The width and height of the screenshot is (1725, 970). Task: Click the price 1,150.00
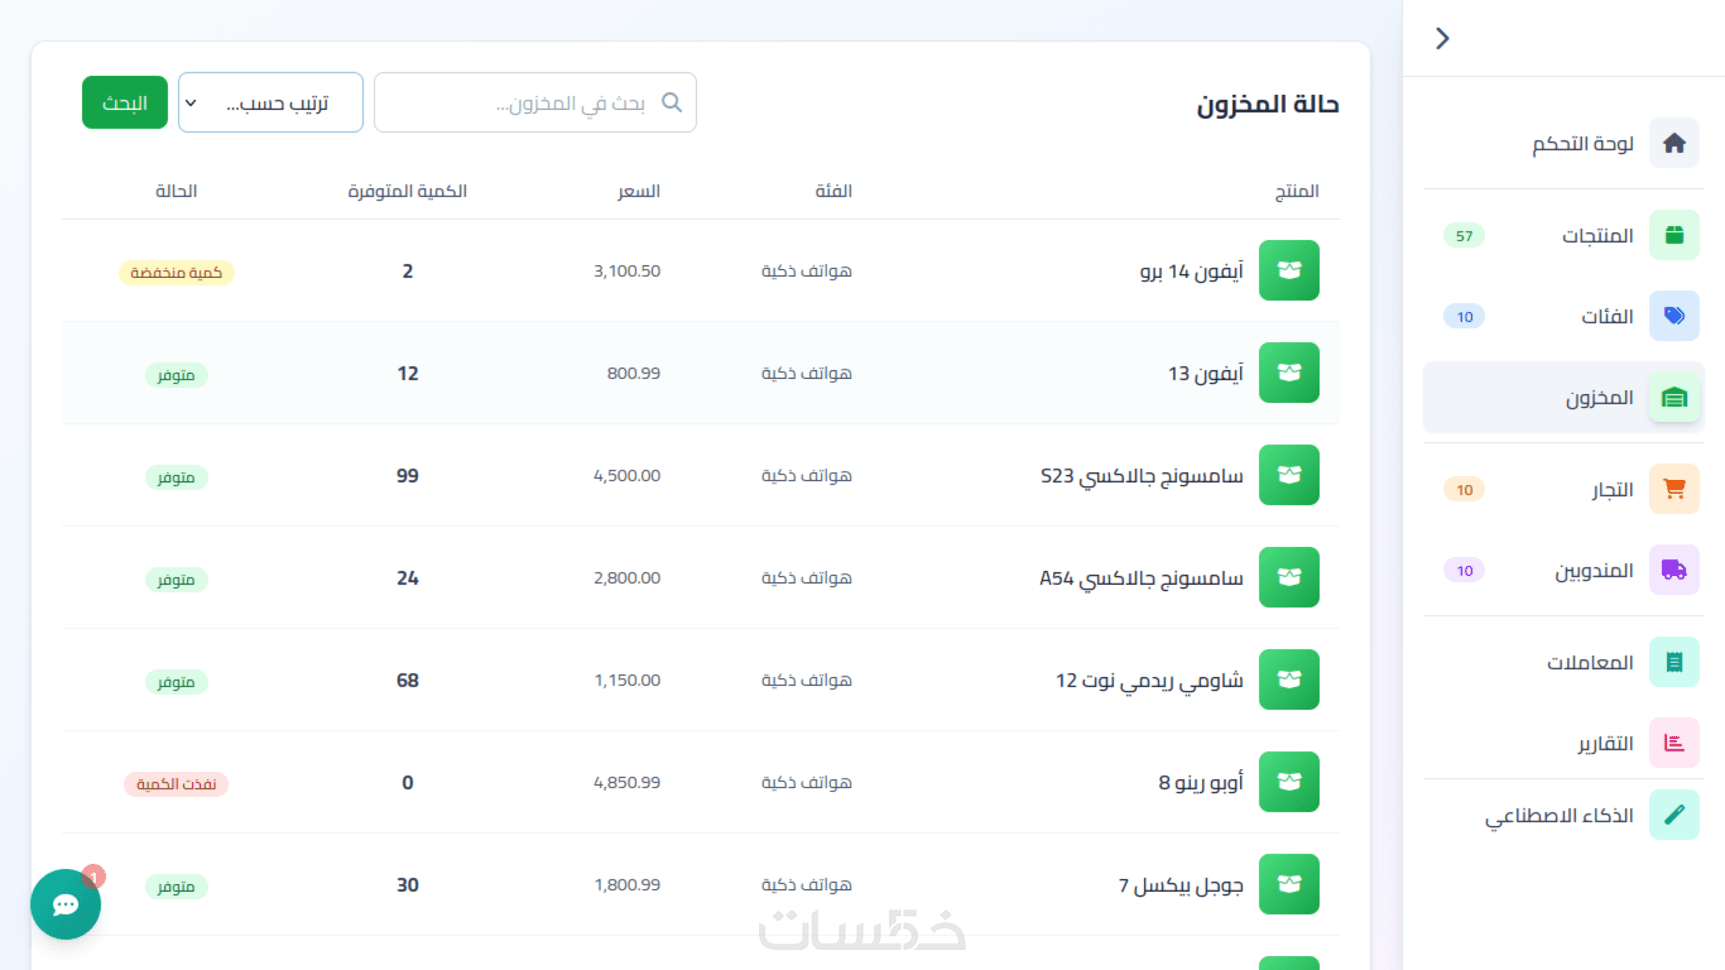pyautogui.click(x=627, y=680)
